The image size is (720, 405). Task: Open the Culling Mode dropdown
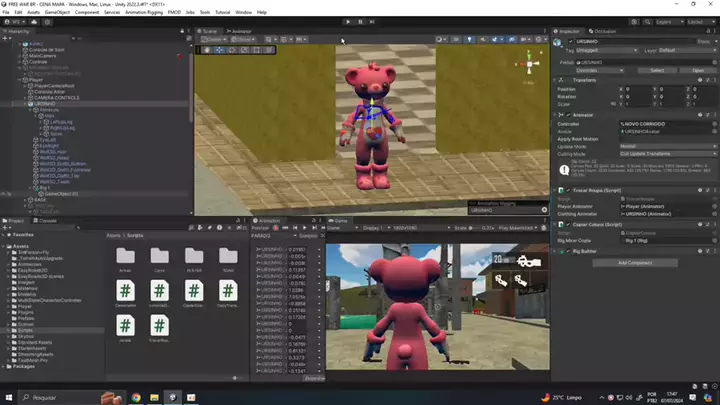point(667,153)
